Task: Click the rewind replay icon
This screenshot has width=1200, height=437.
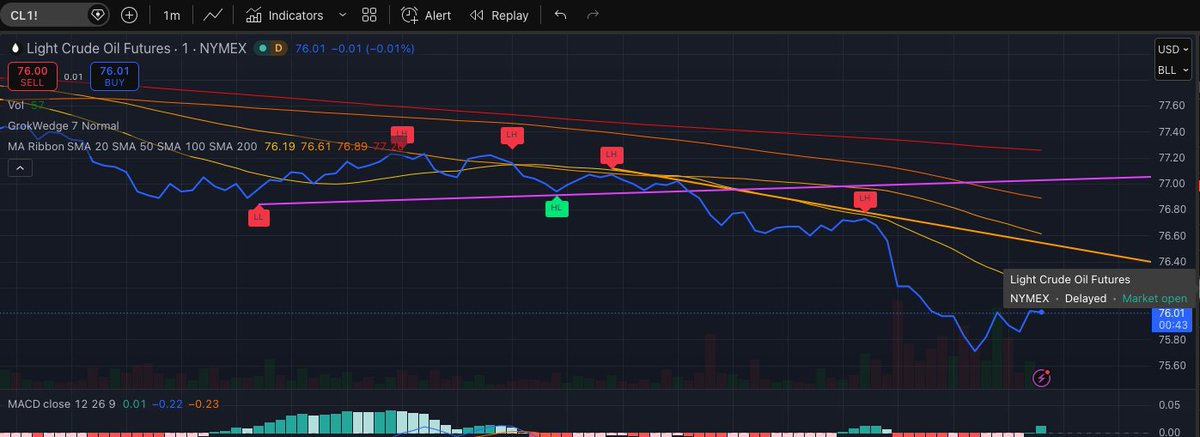Action: (x=477, y=15)
